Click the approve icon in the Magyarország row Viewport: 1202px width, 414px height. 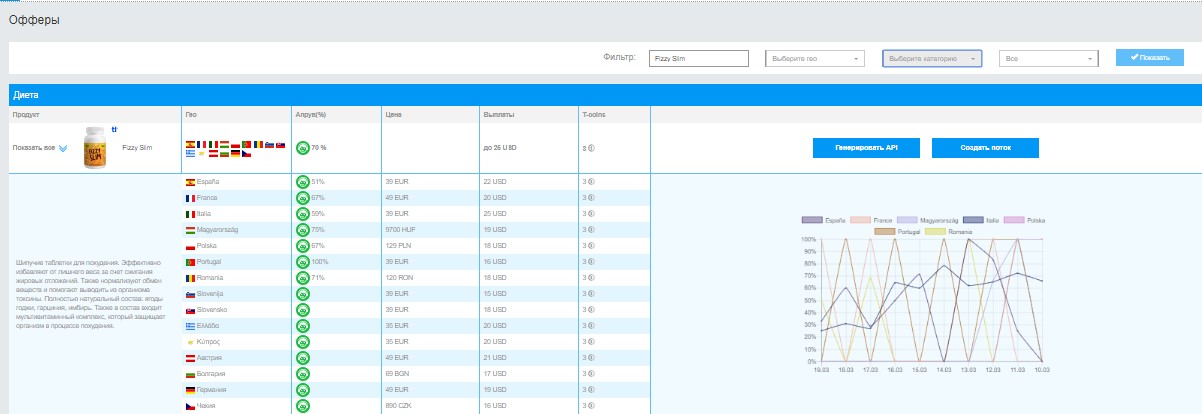(302, 230)
